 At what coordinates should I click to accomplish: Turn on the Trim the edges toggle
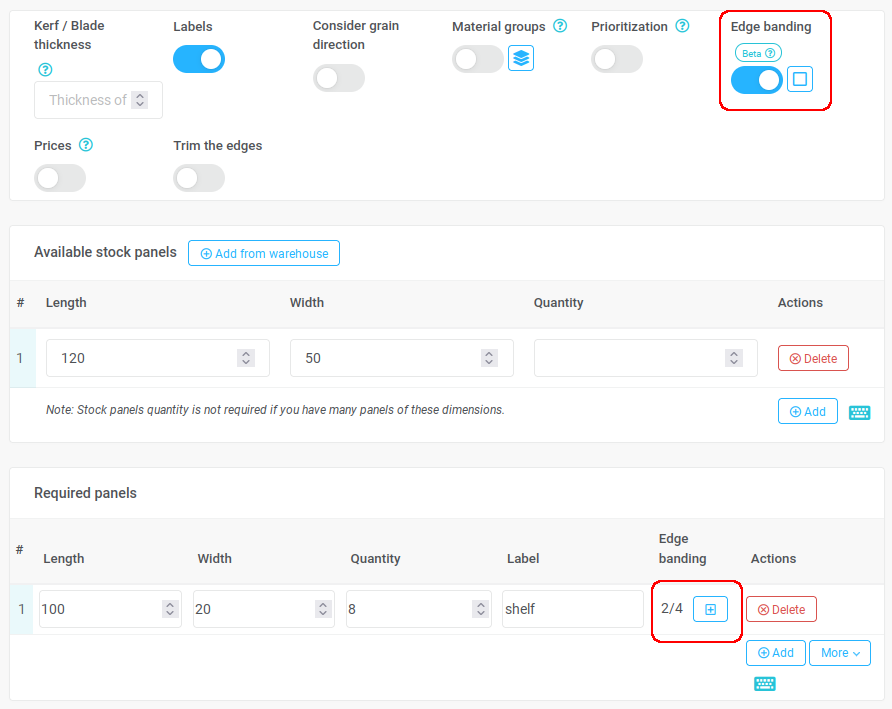coord(199,178)
